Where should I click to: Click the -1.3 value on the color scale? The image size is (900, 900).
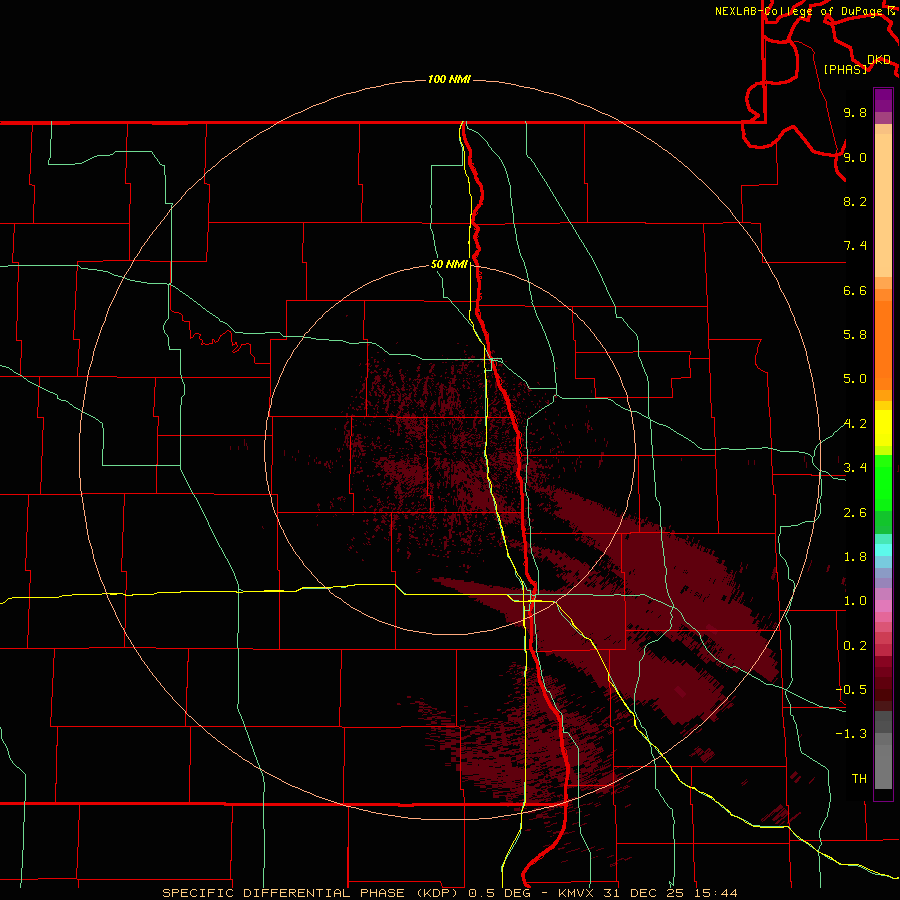(x=851, y=734)
